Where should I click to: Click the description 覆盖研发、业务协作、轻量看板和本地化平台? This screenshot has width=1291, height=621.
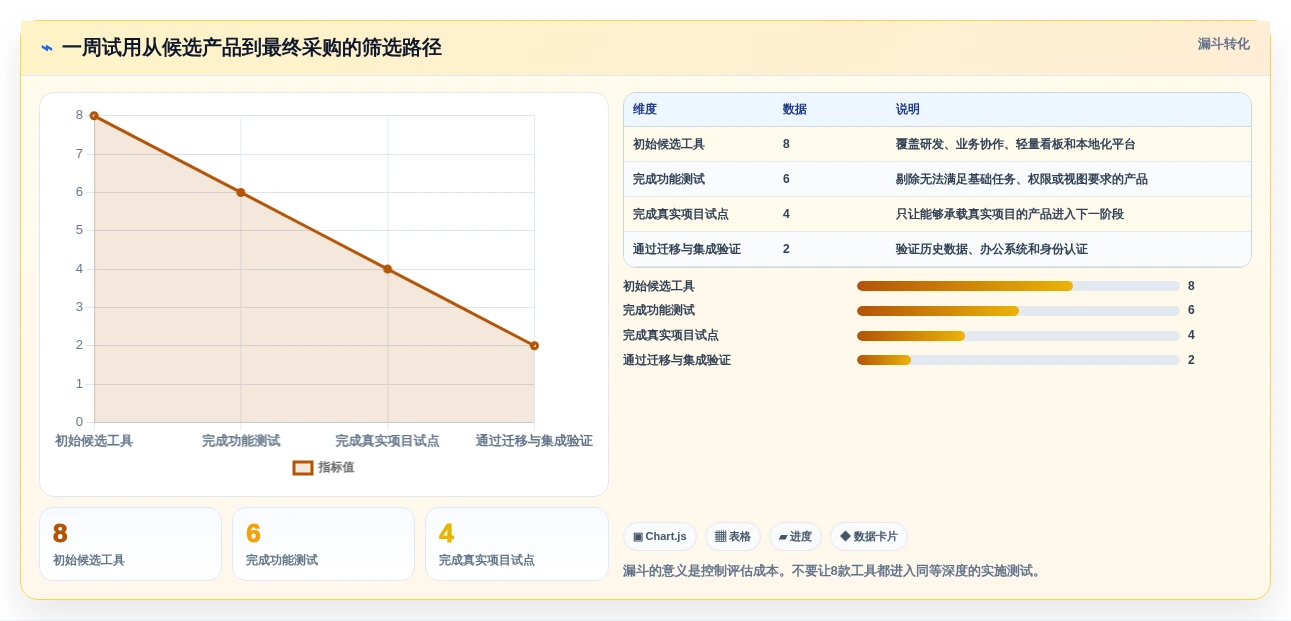(x=1016, y=144)
